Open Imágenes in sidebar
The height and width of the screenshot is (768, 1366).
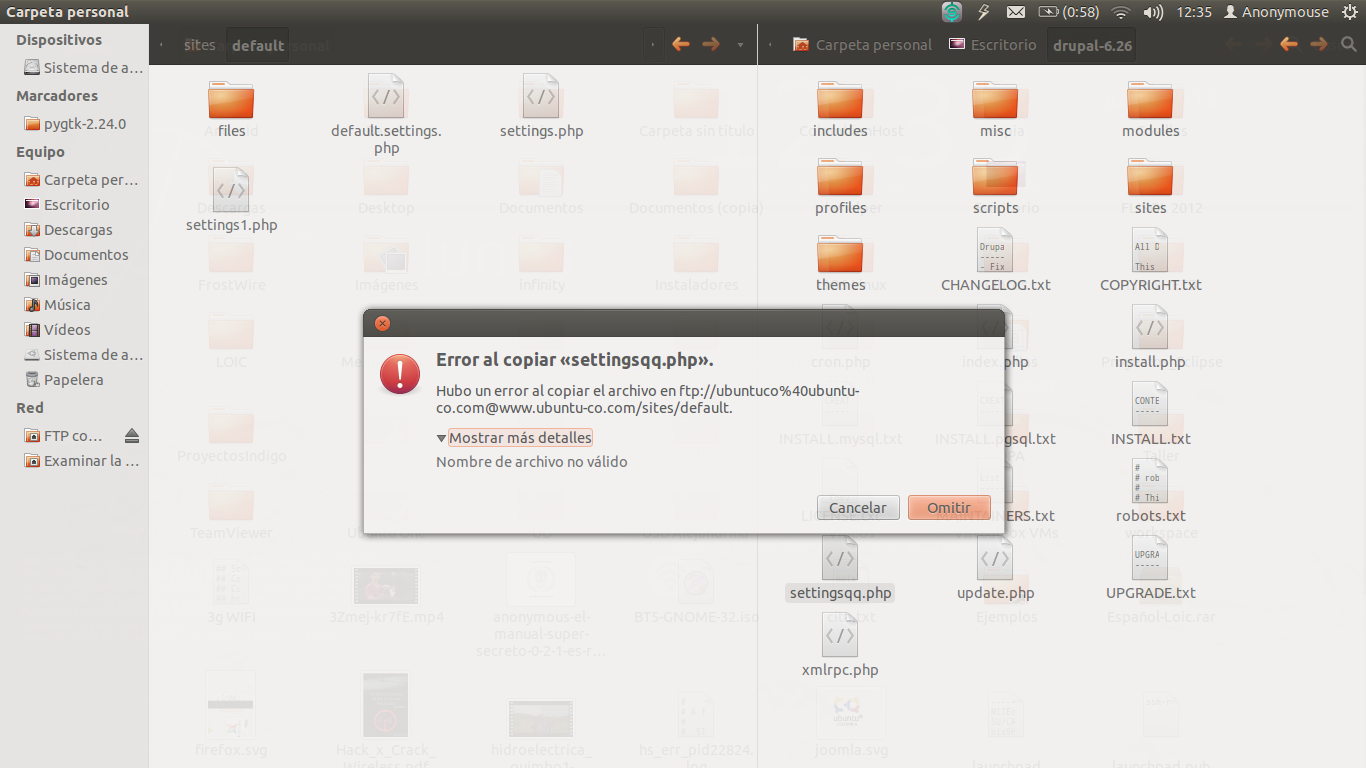pos(65,279)
